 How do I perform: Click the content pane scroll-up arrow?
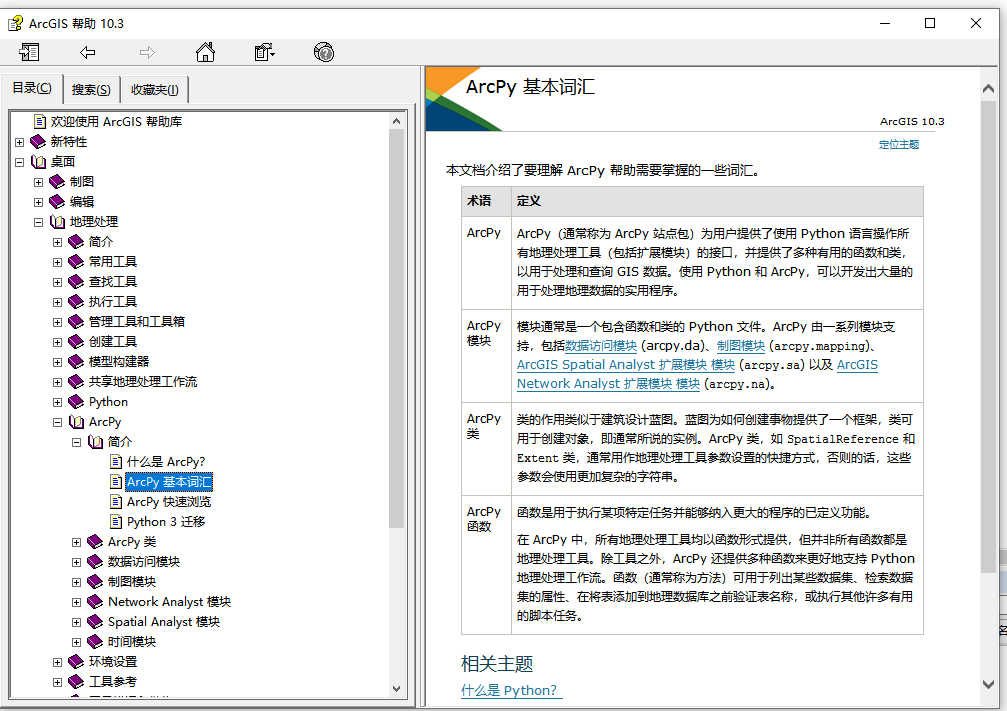pos(988,89)
